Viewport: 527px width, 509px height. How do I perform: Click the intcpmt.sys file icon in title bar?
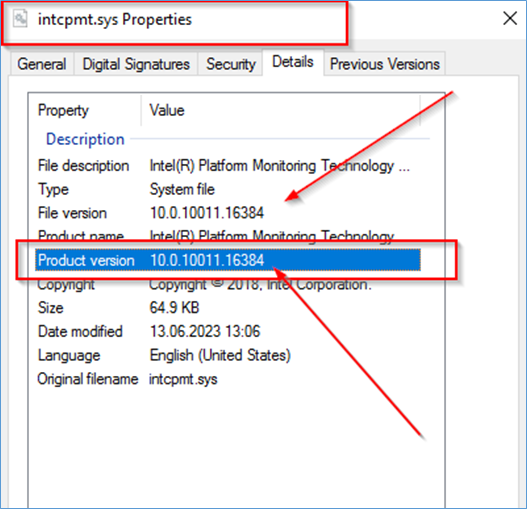[x=20, y=19]
